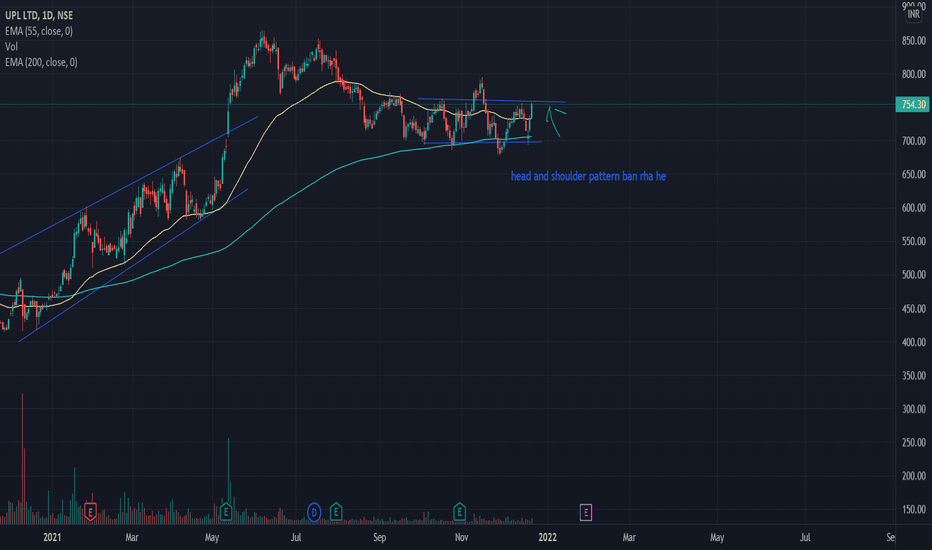
Task: Click the 850.00 price axis label
Action: tap(914, 41)
